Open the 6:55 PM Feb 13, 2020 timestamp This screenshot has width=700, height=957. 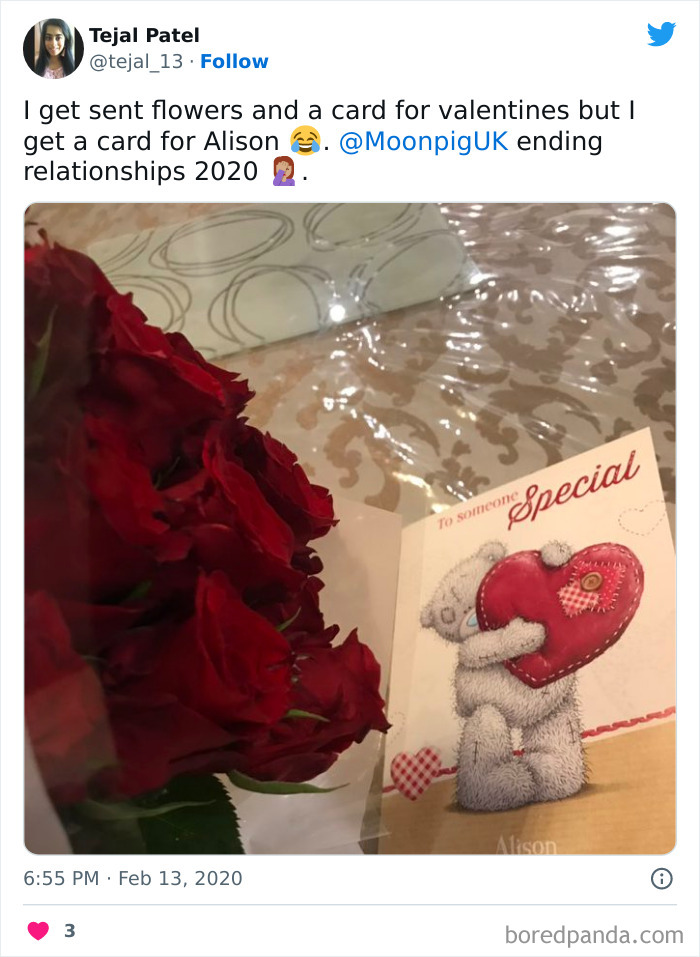pos(132,878)
